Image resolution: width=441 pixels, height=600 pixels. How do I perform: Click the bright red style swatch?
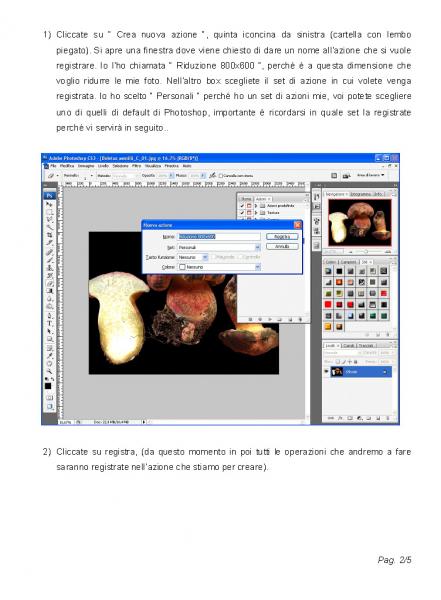pos(328,305)
